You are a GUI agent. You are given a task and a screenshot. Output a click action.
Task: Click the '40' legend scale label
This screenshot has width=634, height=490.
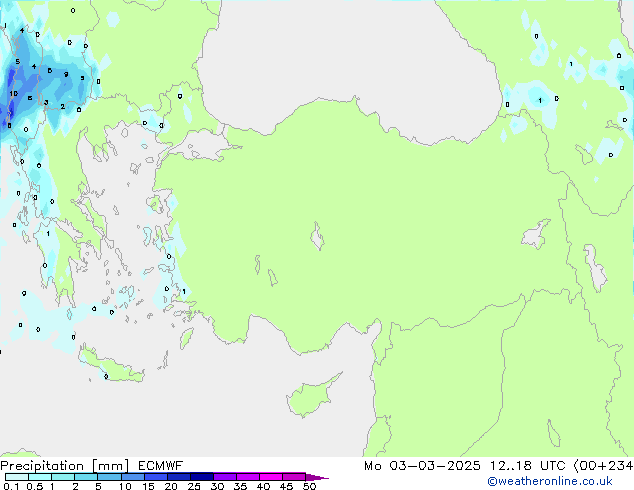tap(263, 486)
